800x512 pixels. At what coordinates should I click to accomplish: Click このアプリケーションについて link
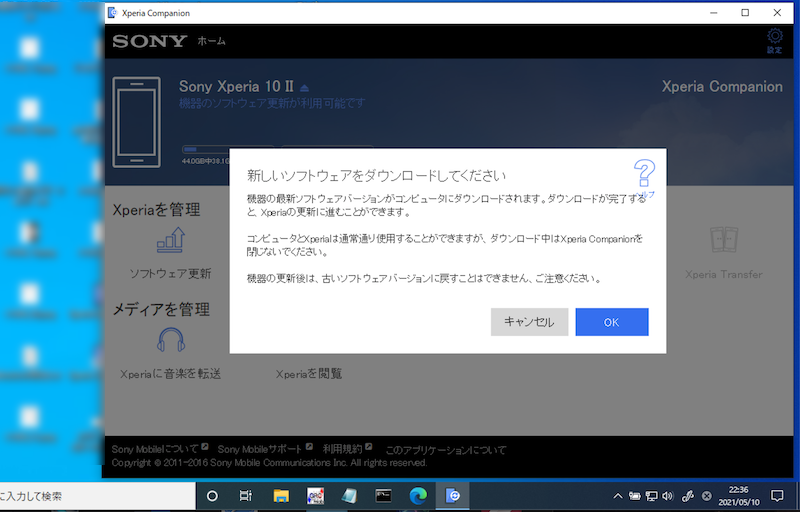[446, 450]
